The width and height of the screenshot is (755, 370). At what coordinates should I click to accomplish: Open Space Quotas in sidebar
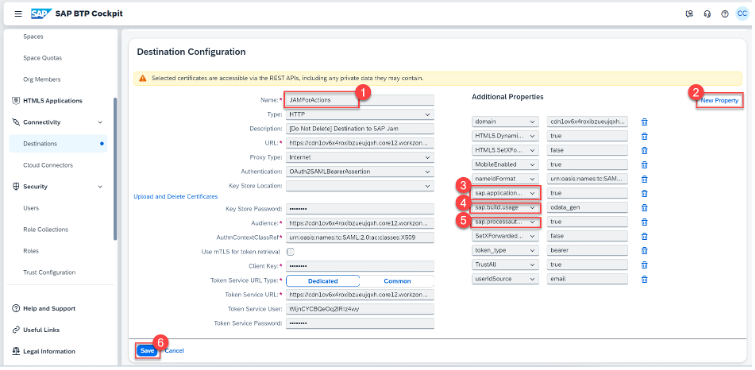[42, 58]
